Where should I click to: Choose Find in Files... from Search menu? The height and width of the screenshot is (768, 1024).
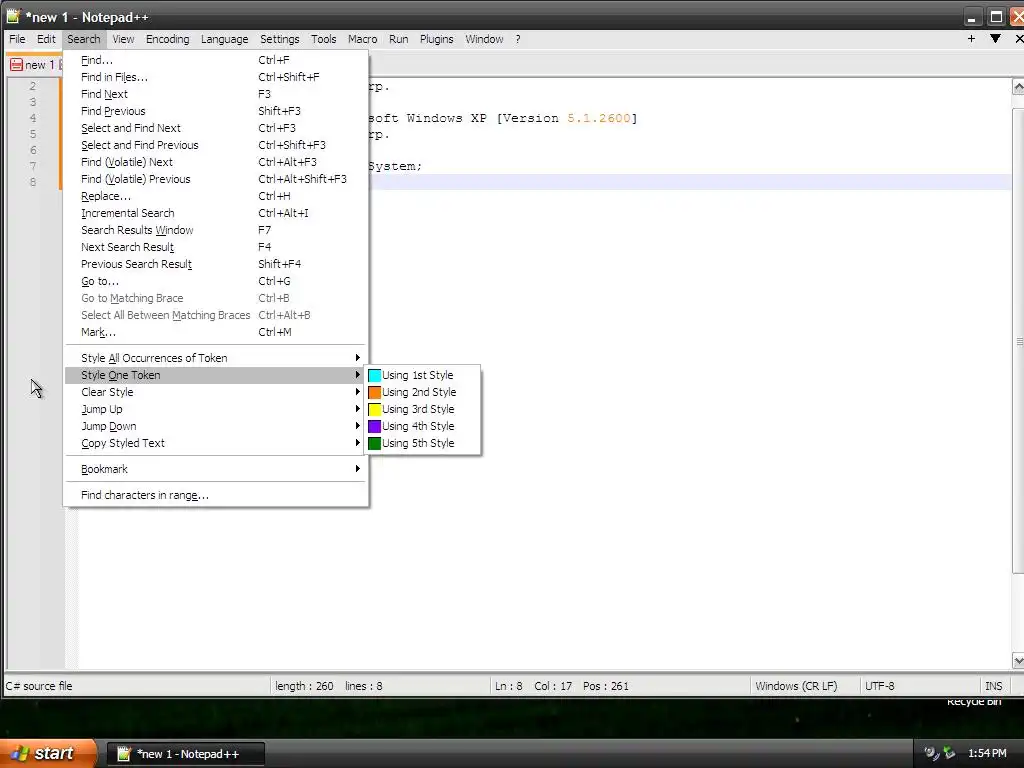216,77
